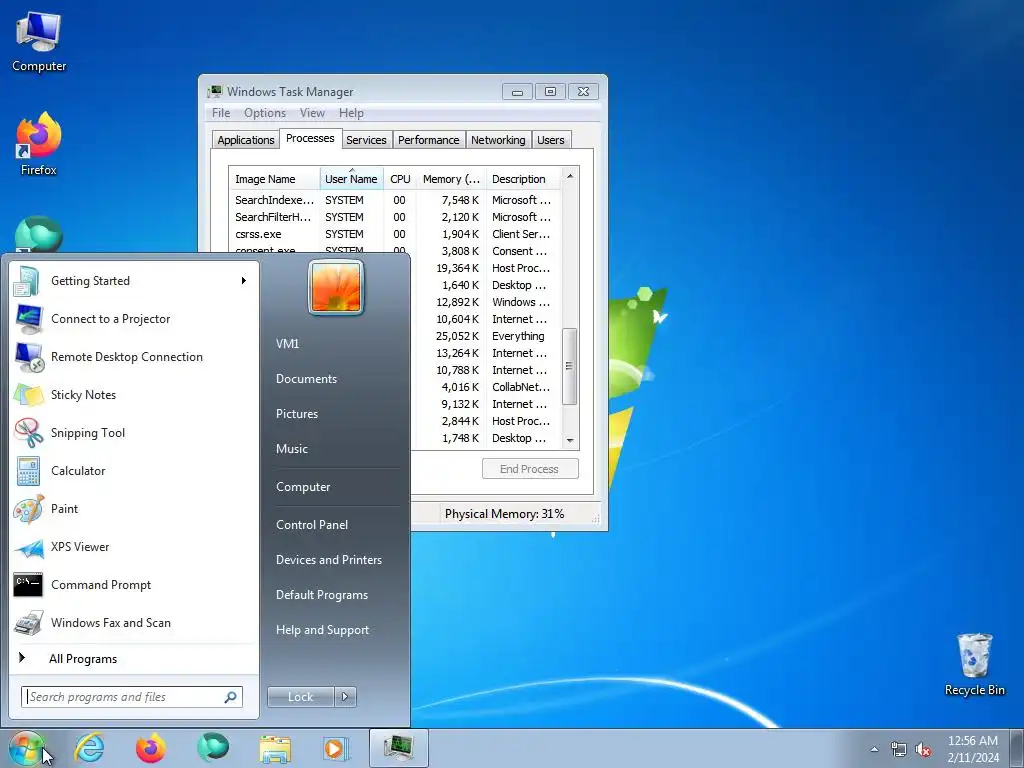Sort by Description column header

click(x=523, y=179)
